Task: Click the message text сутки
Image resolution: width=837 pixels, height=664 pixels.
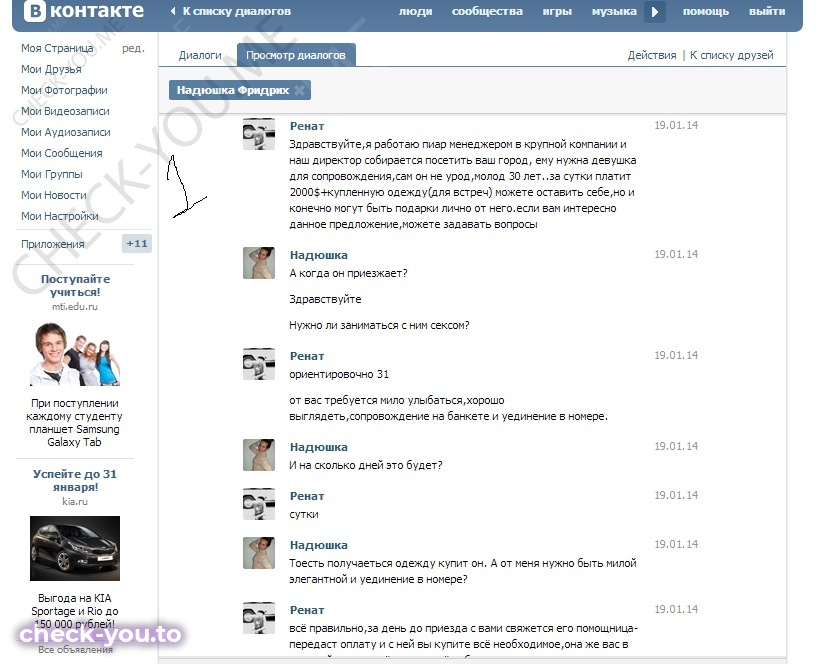Action: (x=304, y=515)
